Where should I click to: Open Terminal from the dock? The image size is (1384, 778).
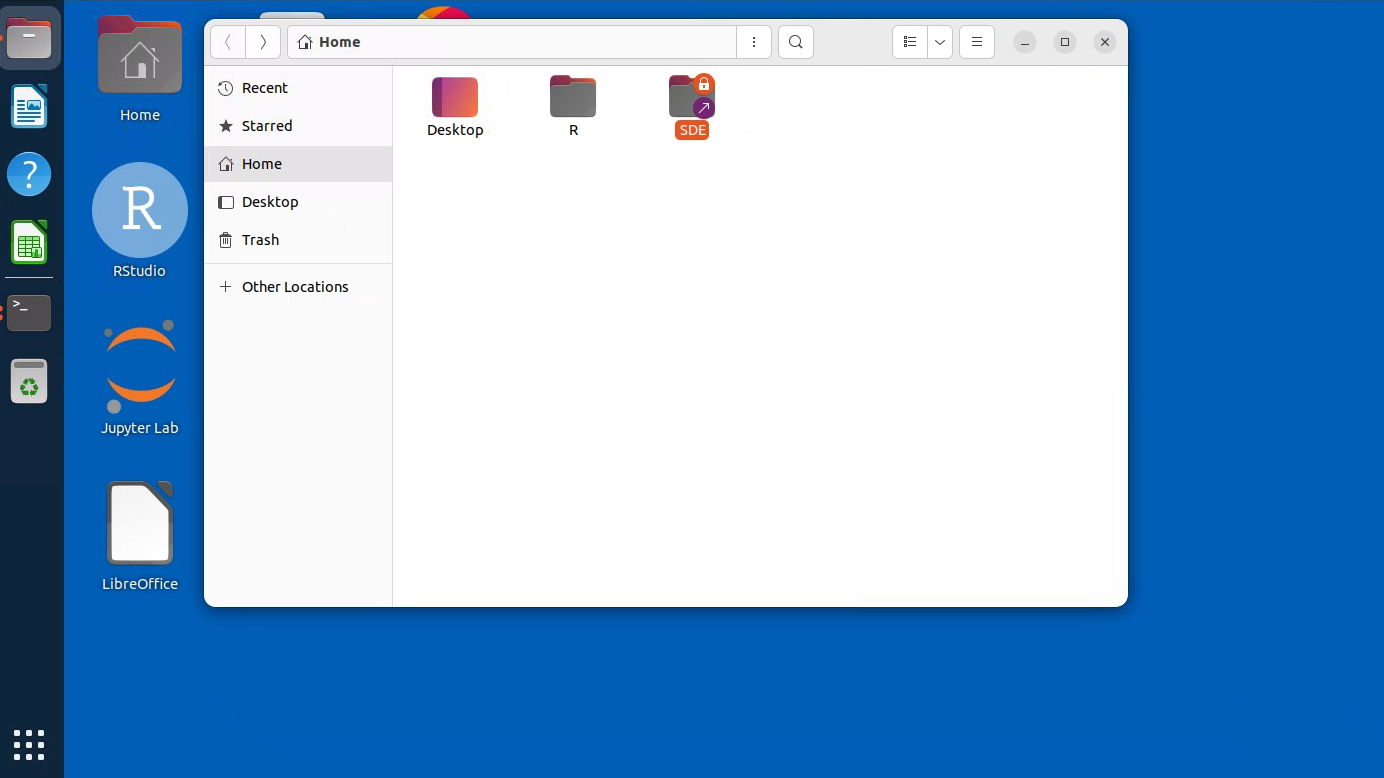click(x=29, y=312)
